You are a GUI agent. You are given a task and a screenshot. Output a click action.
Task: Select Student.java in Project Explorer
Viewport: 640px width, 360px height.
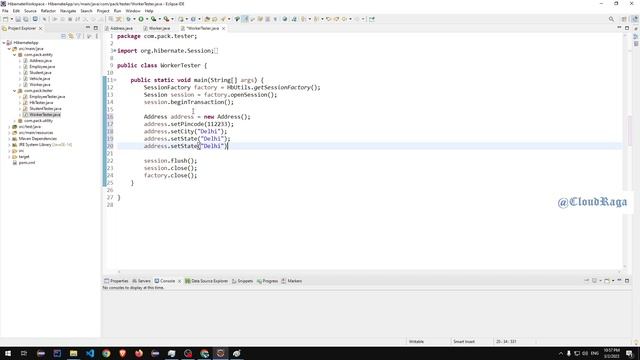(40, 73)
